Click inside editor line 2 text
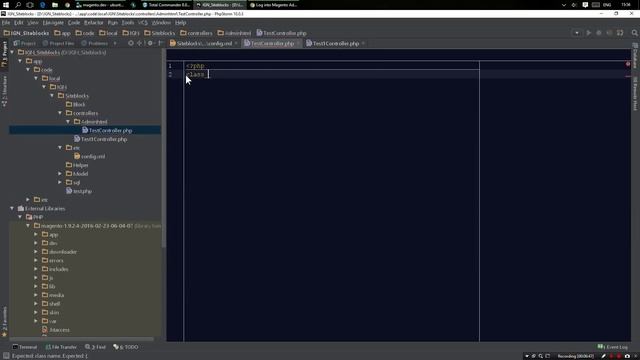This screenshot has height=360, width=640. [196, 74]
